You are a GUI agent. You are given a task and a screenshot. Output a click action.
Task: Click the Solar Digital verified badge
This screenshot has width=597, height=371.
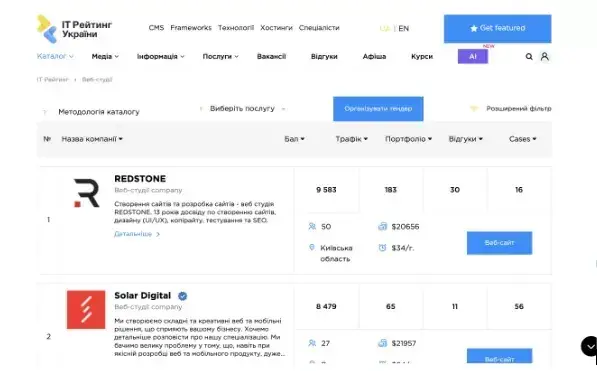point(182,296)
